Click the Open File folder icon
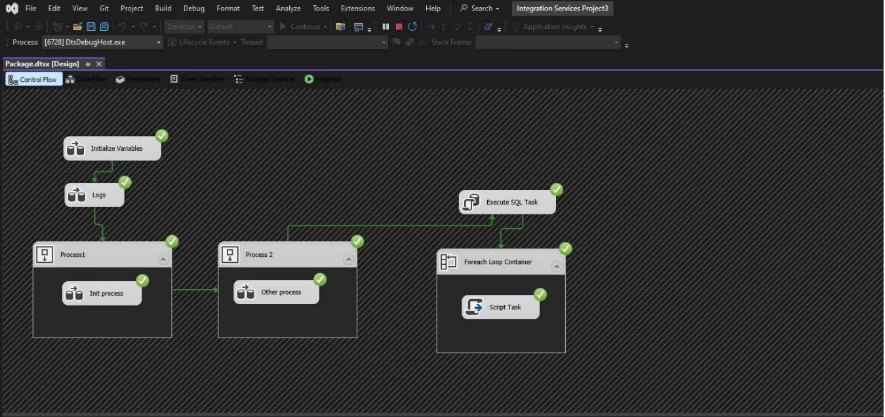This screenshot has height=417, width=885. pyautogui.click(x=77, y=27)
